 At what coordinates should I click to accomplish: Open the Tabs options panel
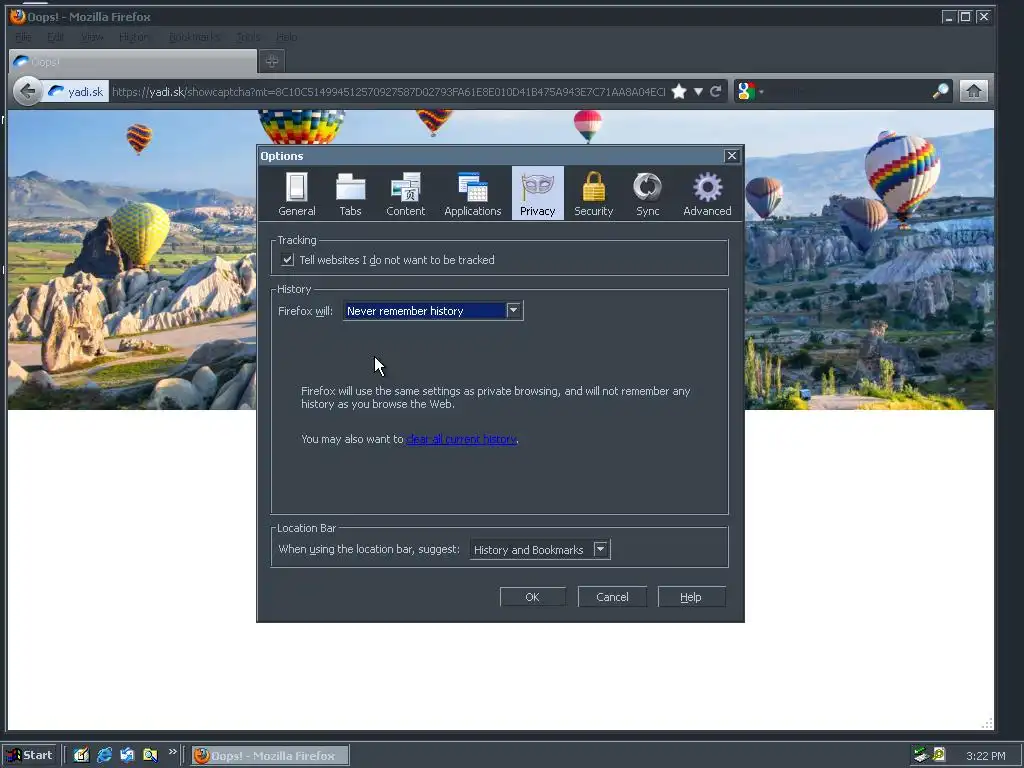(350, 194)
